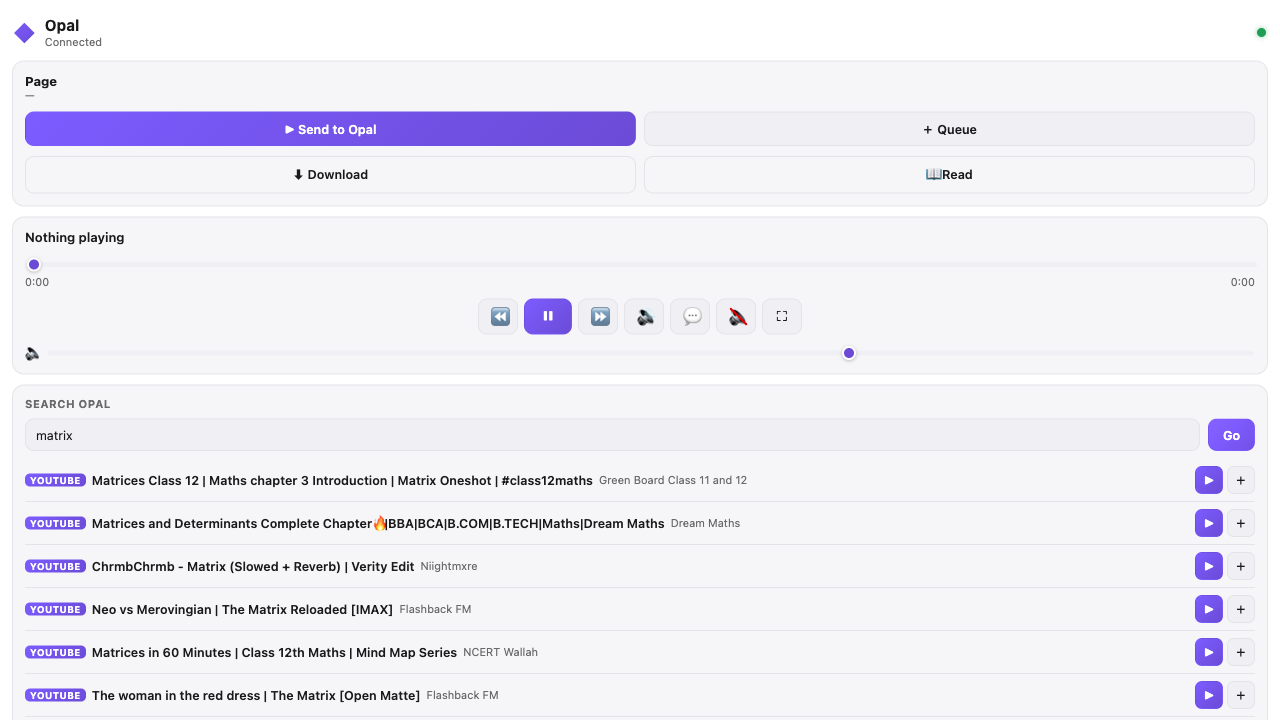Screen dimensions: 1280x720
Task: Click YouTube badge on ChrmbChrmb Matrix row
Action: [55, 566]
